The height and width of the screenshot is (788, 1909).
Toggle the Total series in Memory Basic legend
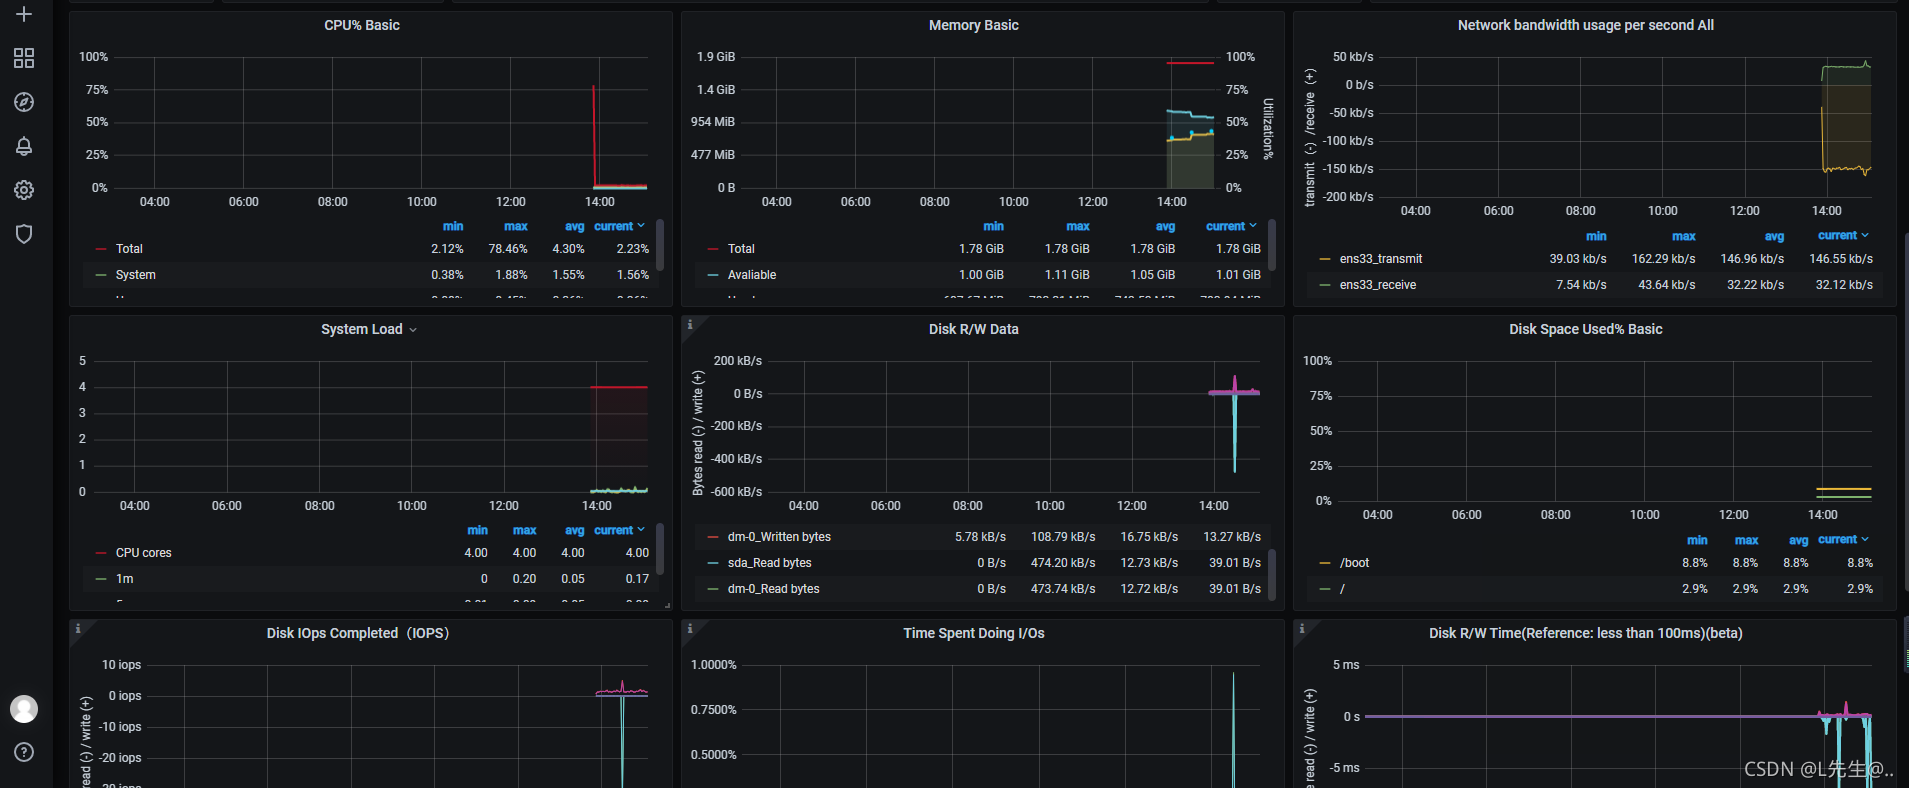[x=741, y=249]
